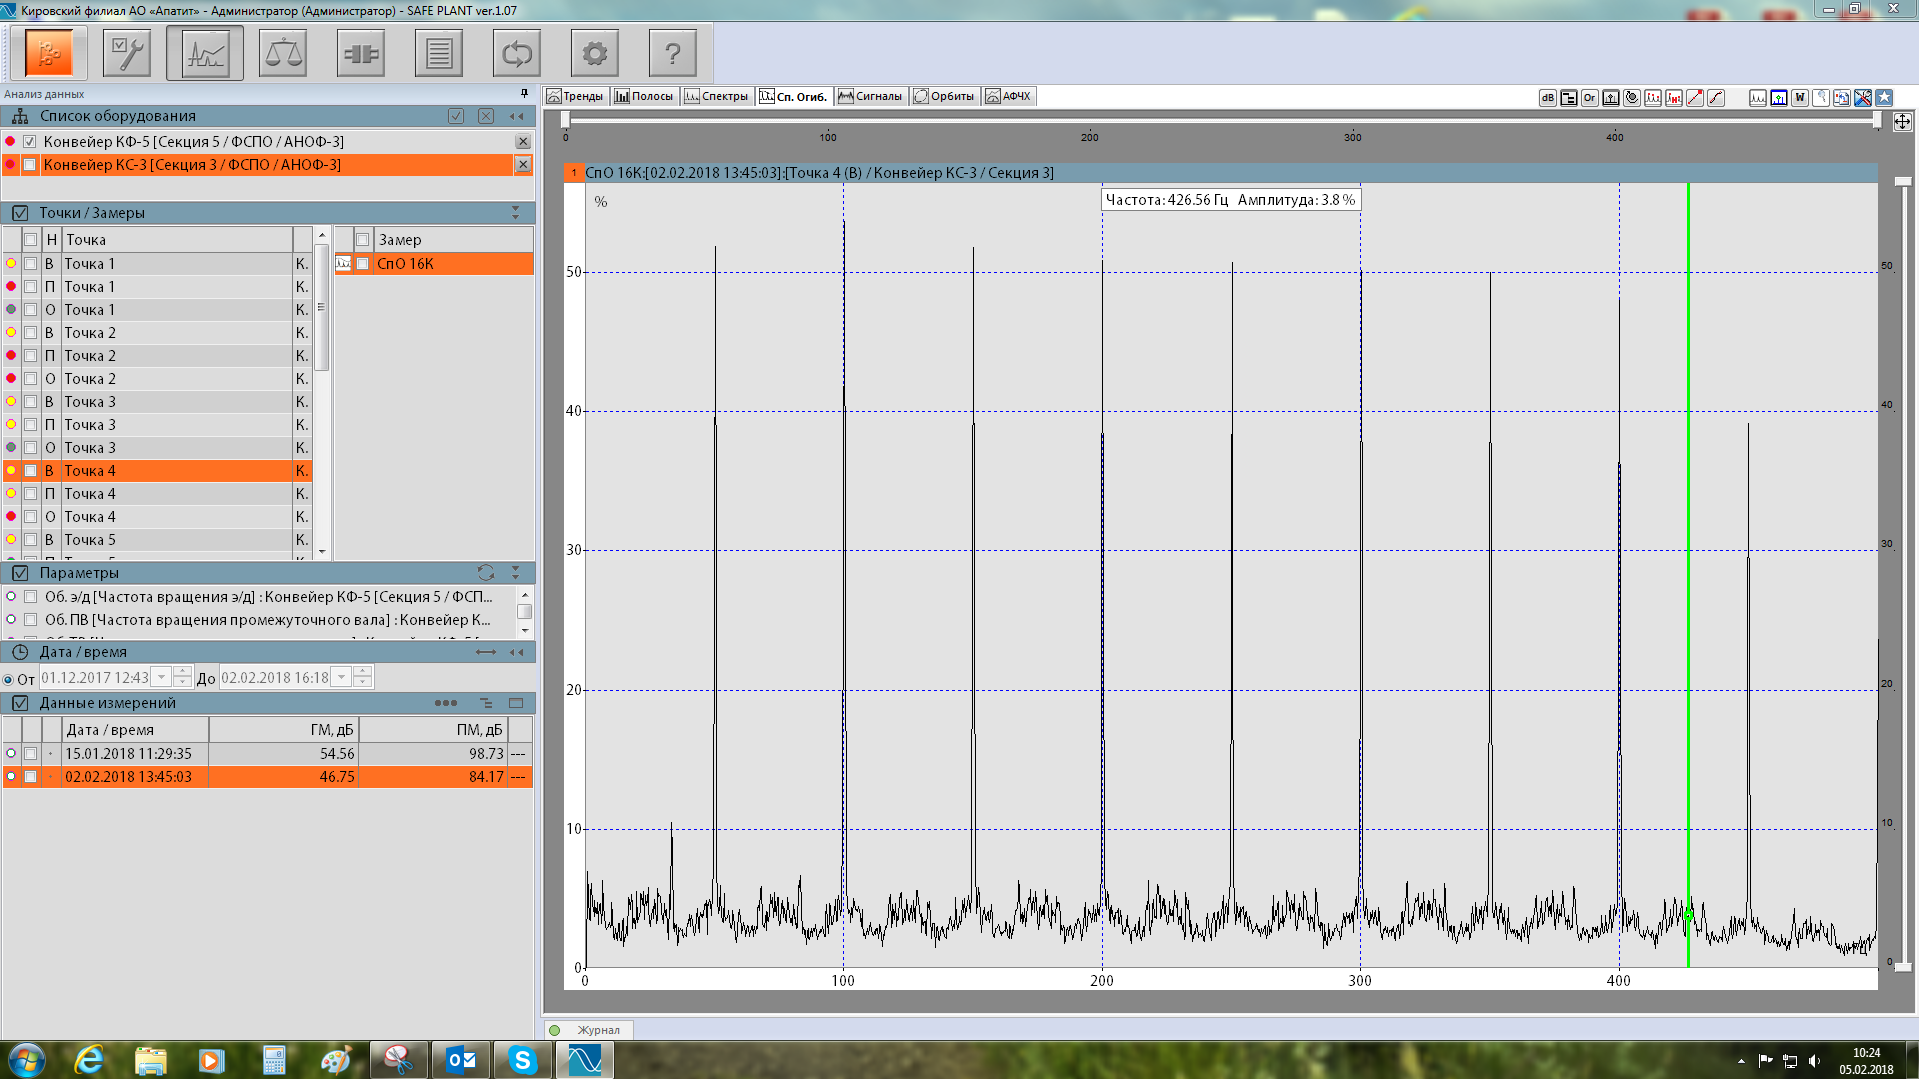Switch to the Полосы tab

(644, 96)
